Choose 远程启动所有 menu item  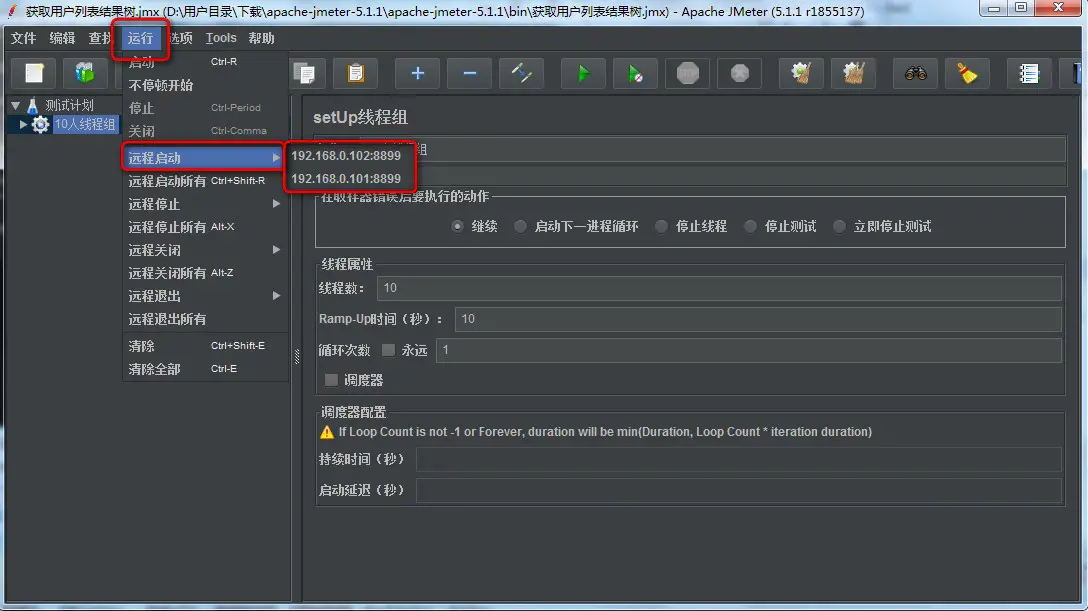click(205, 181)
